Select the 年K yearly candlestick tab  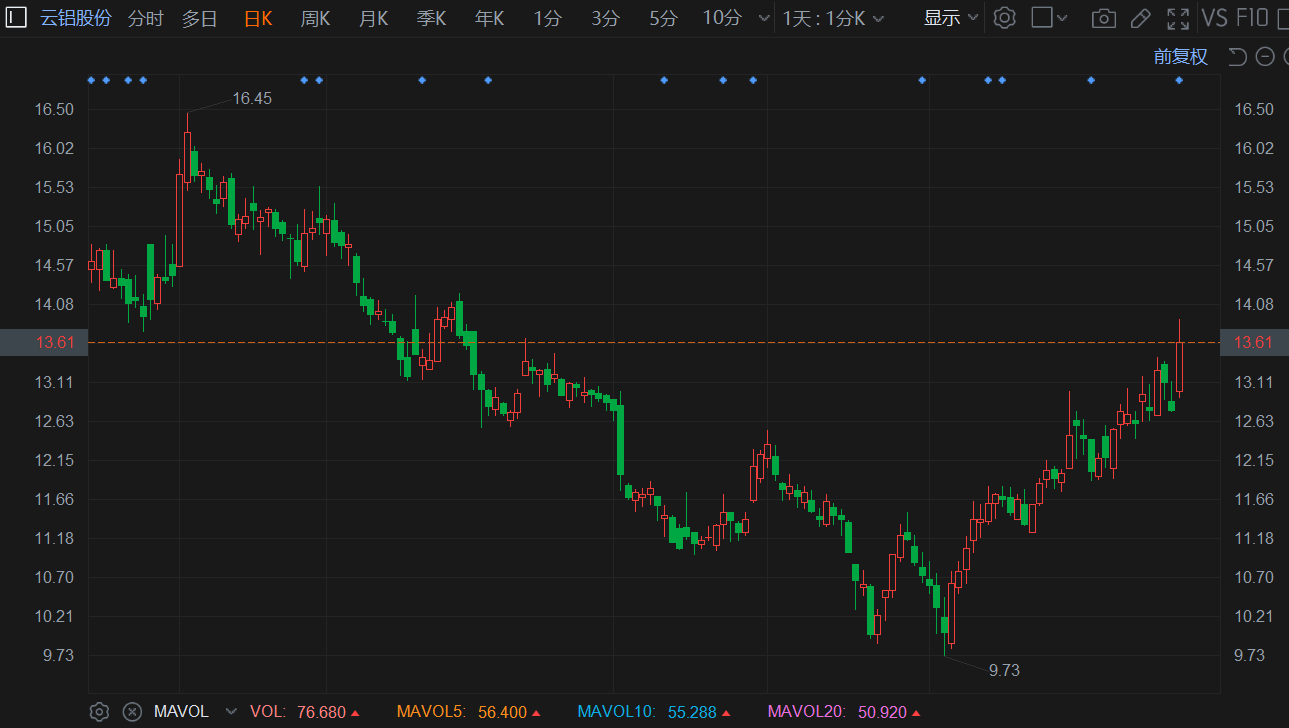[490, 18]
